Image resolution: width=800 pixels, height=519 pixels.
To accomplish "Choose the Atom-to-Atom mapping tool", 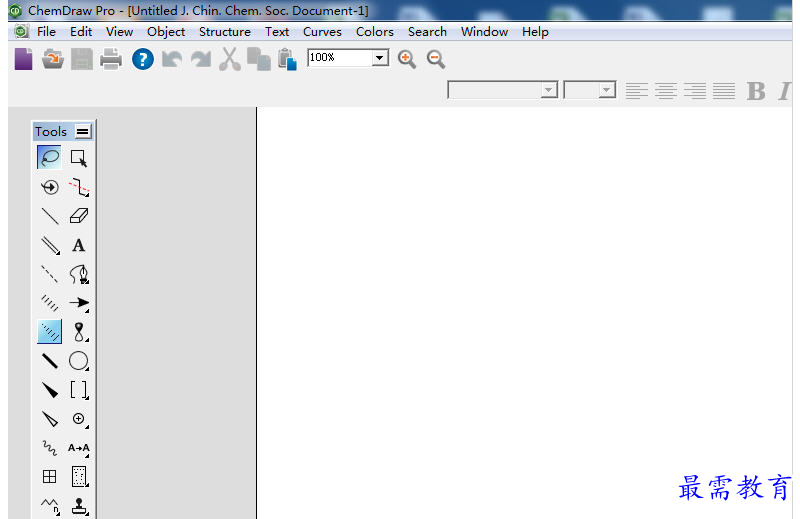I will point(79,448).
